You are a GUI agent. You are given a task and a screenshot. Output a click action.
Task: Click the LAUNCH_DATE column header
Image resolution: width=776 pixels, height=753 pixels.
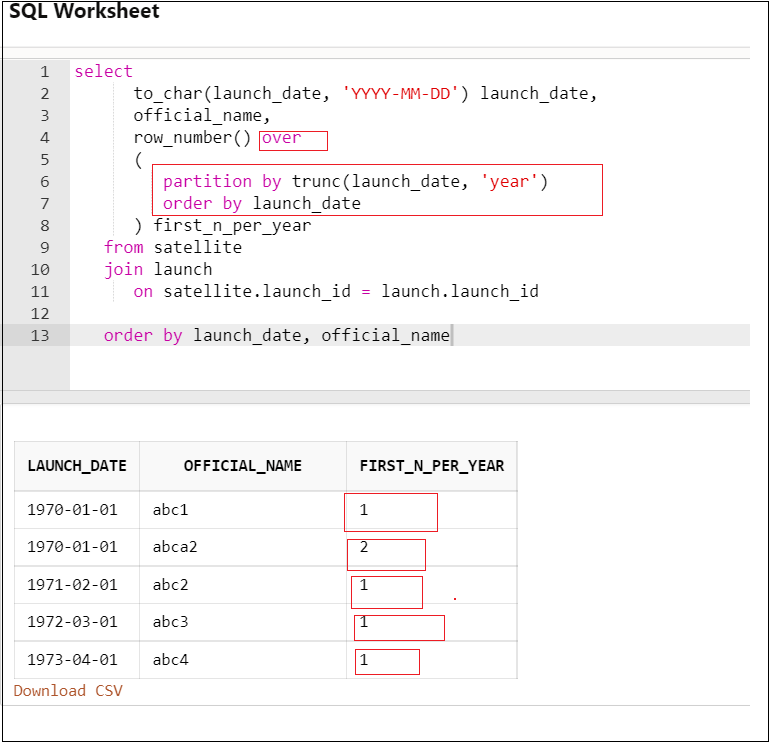[77, 466]
